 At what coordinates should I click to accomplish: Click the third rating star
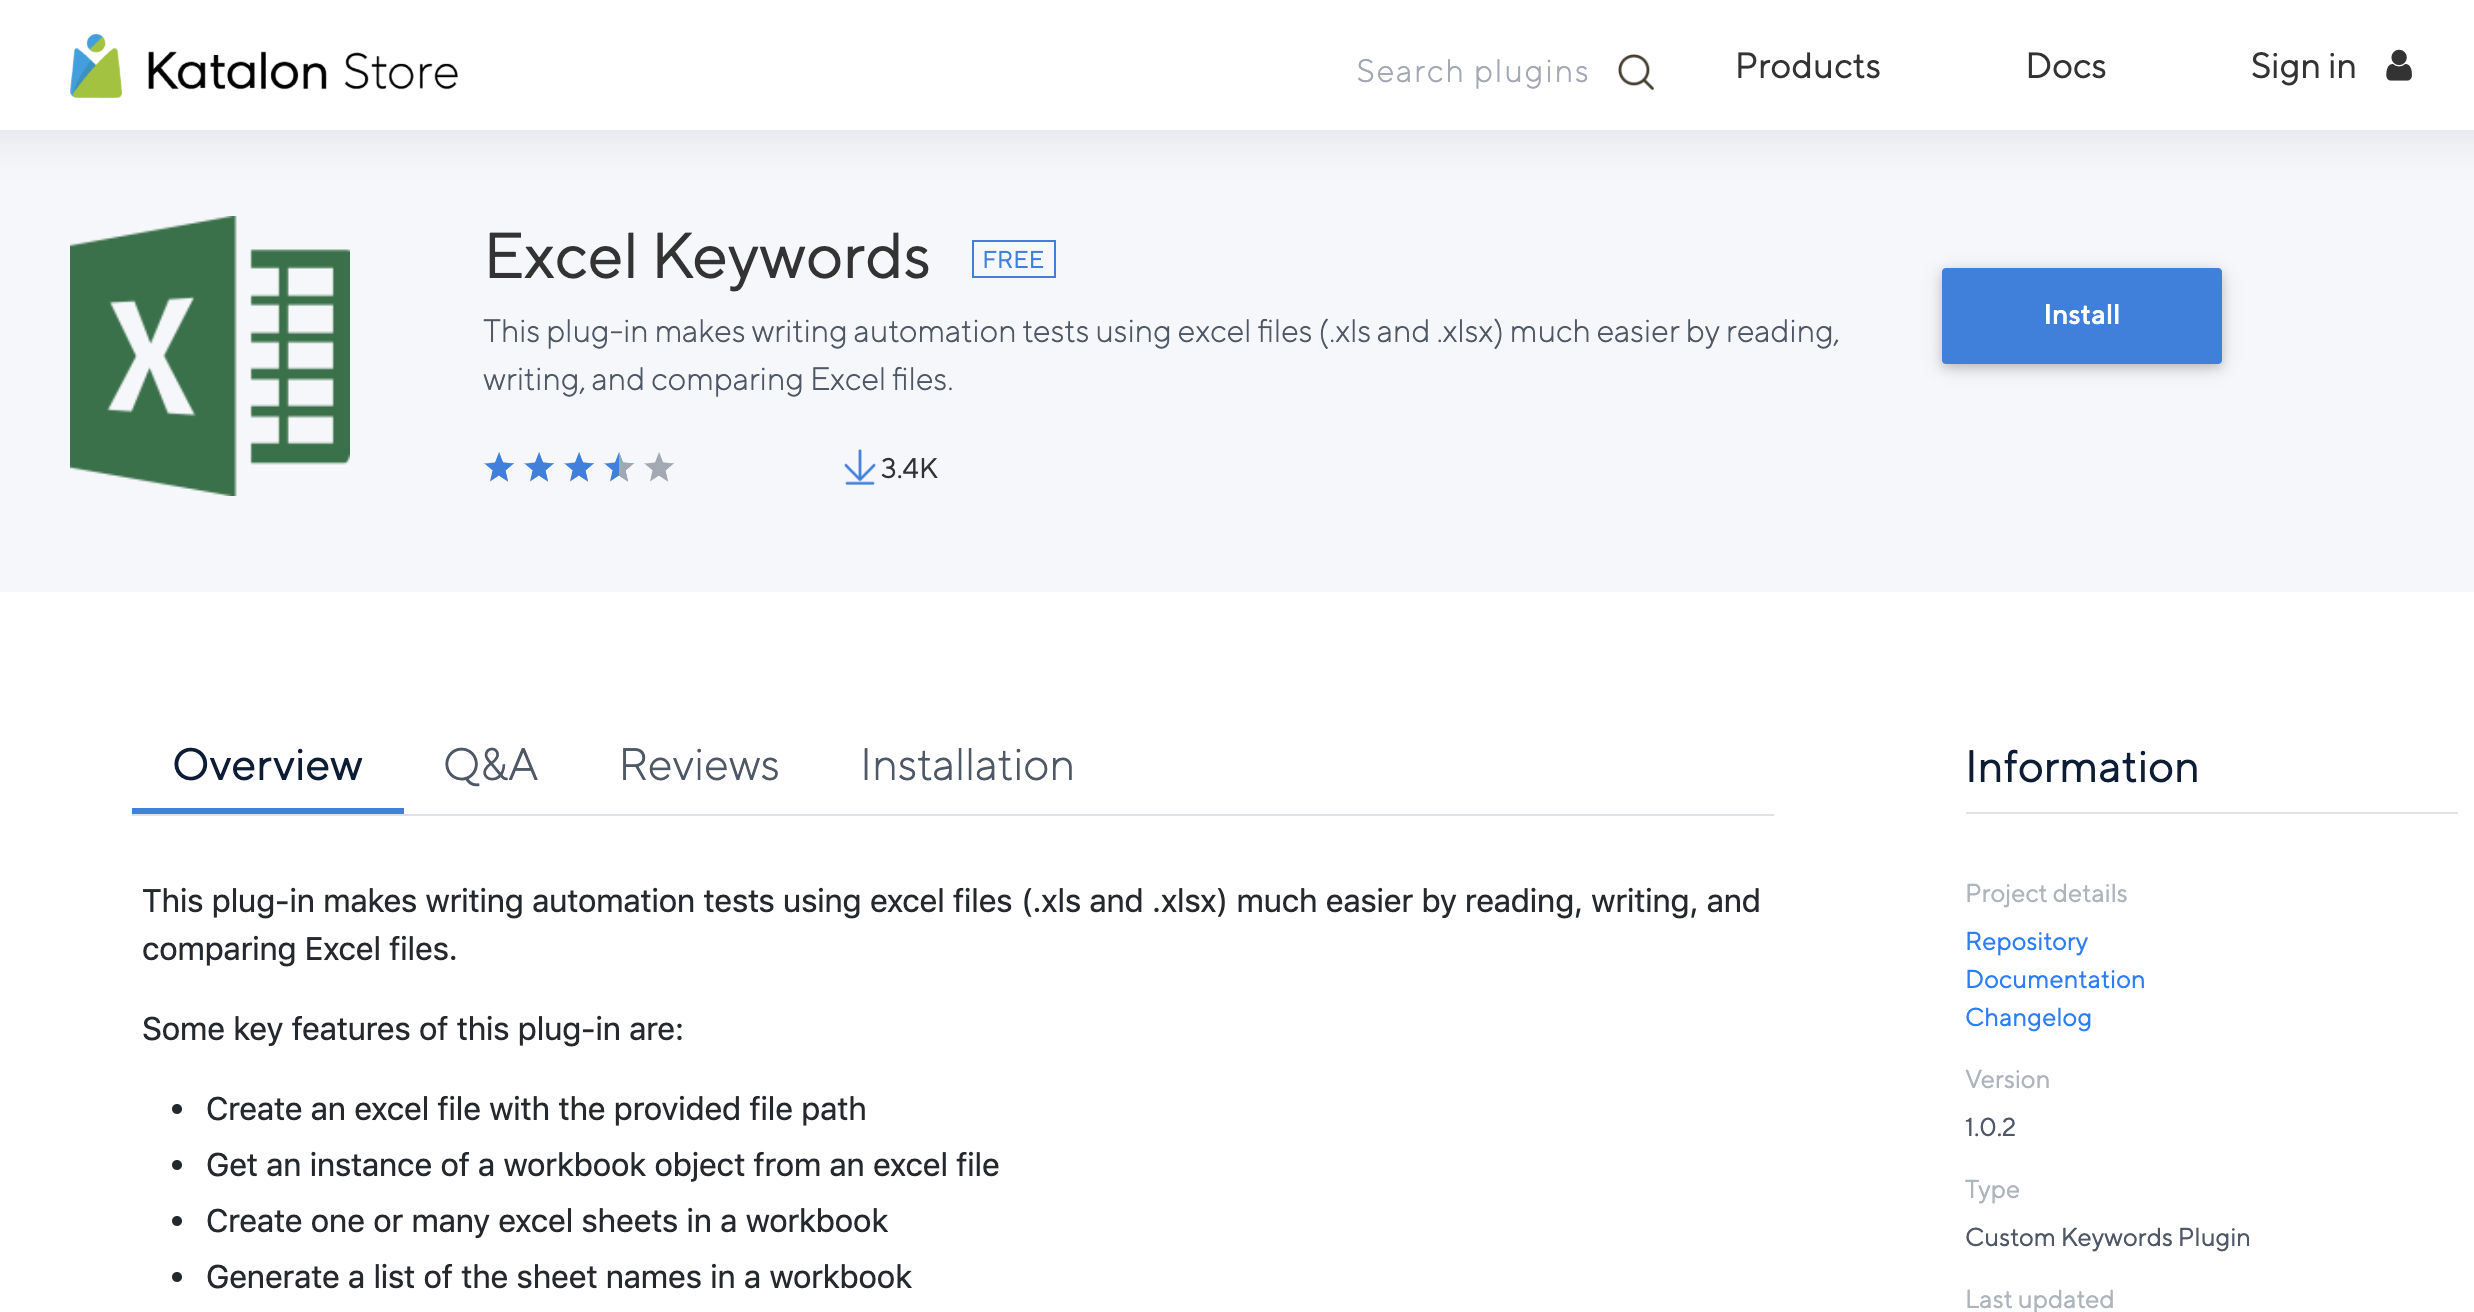pos(579,467)
